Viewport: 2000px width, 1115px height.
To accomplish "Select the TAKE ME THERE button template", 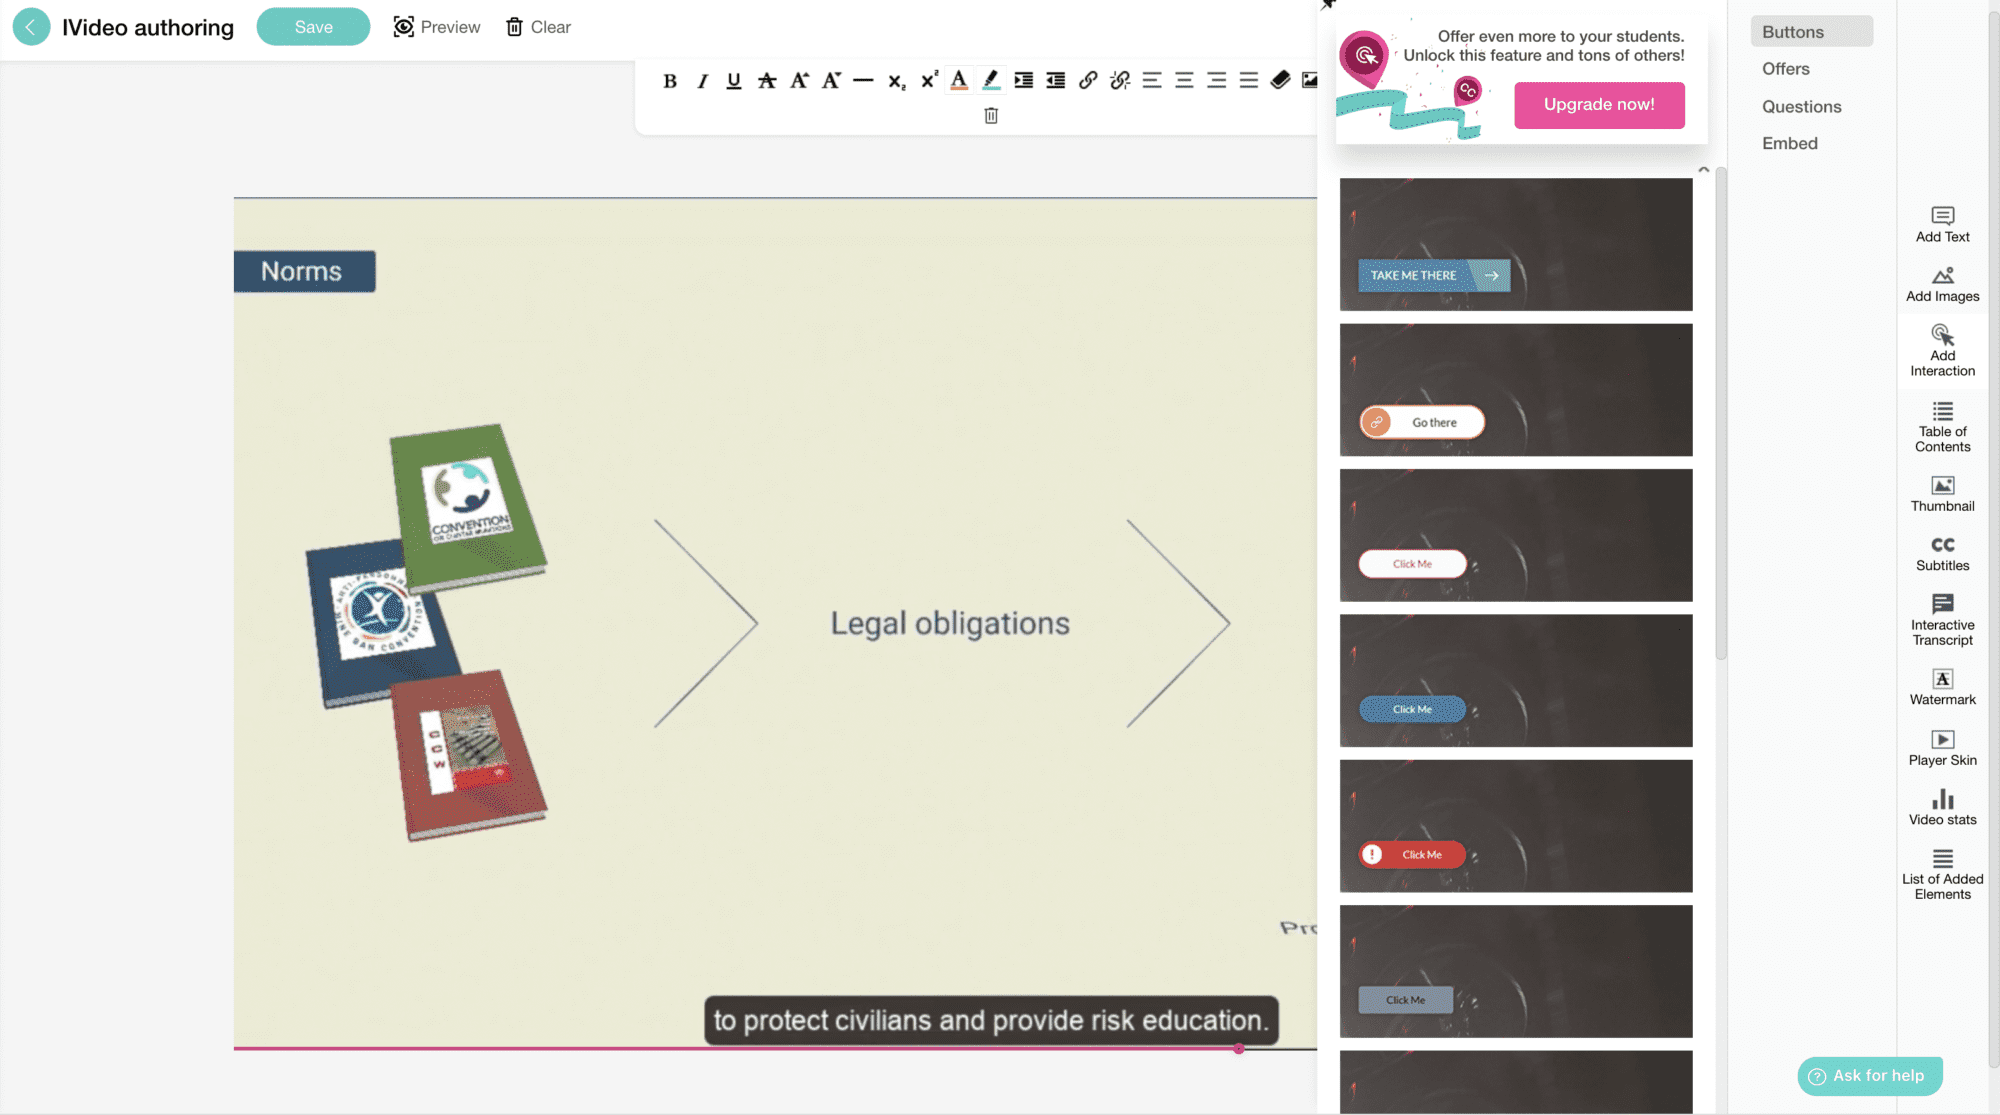I will pyautogui.click(x=1433, y=276).
